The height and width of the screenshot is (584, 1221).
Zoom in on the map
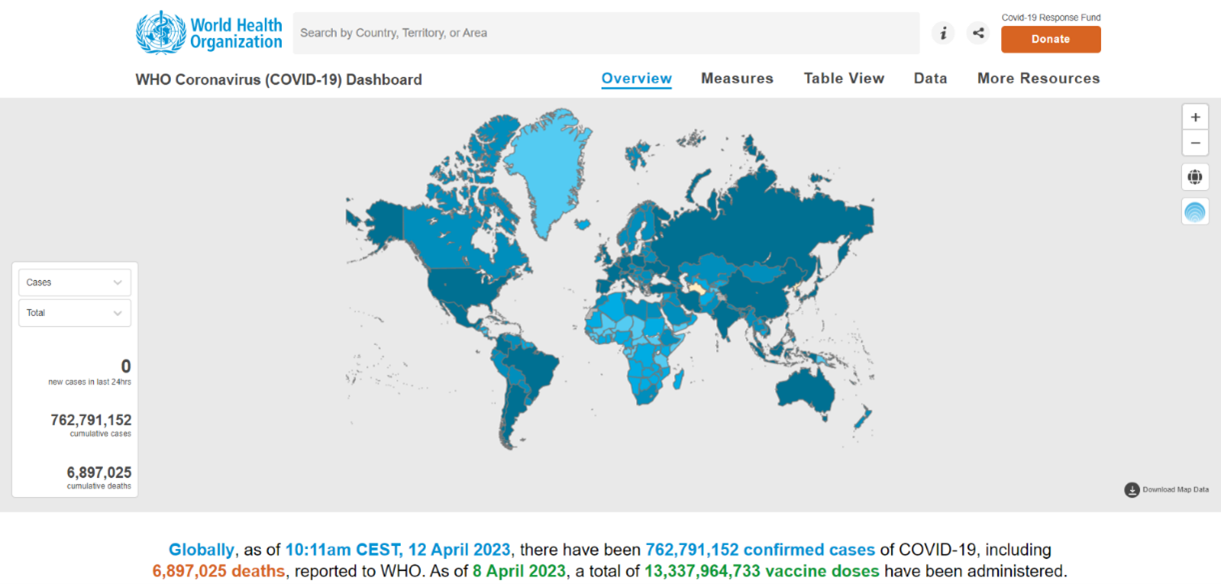tap(1195, 117)
